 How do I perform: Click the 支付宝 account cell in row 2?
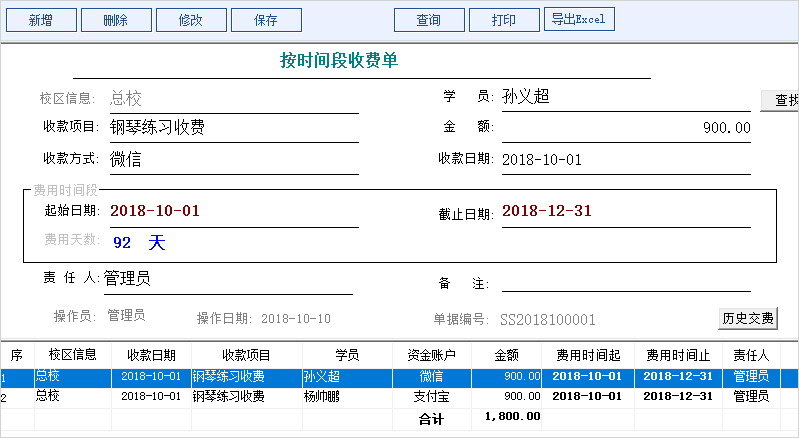point(432,396)
